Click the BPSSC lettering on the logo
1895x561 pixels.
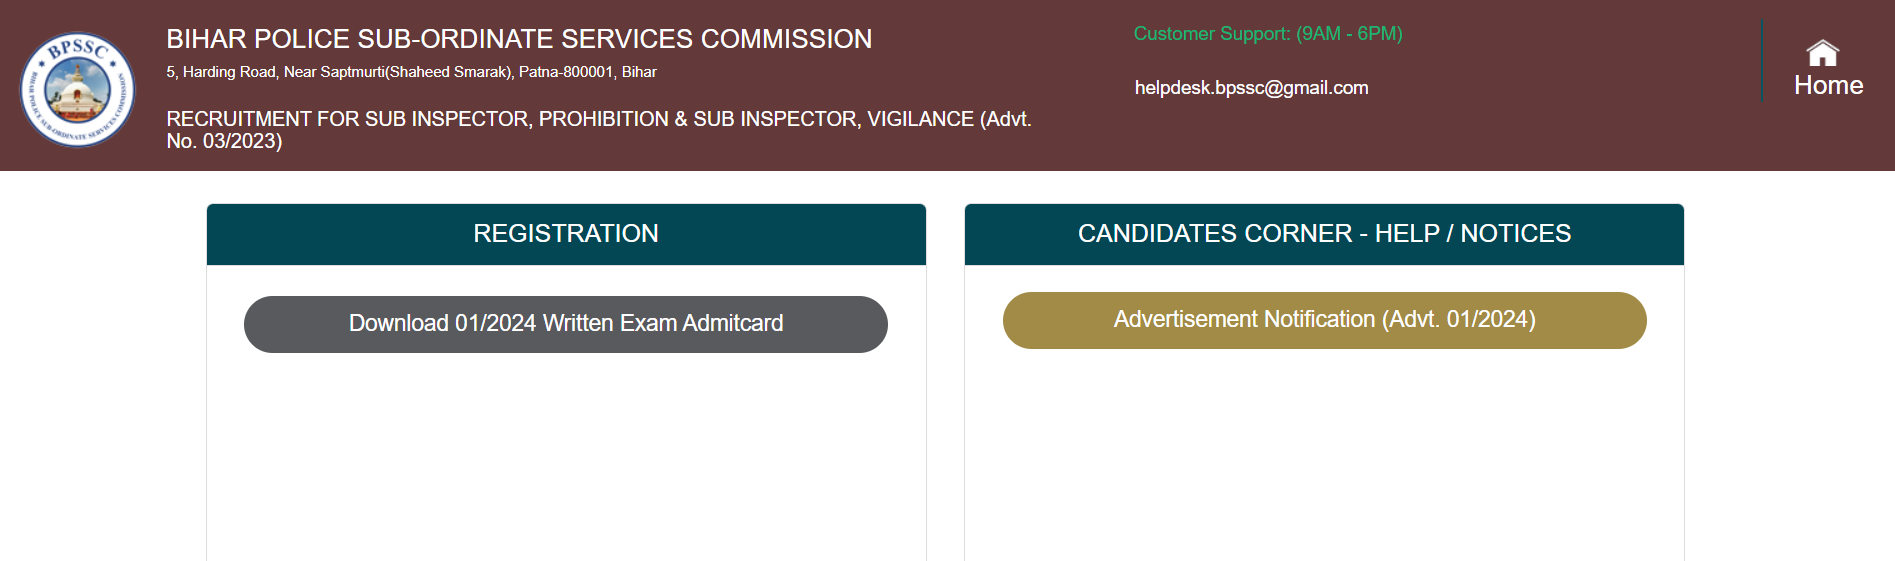78,47
